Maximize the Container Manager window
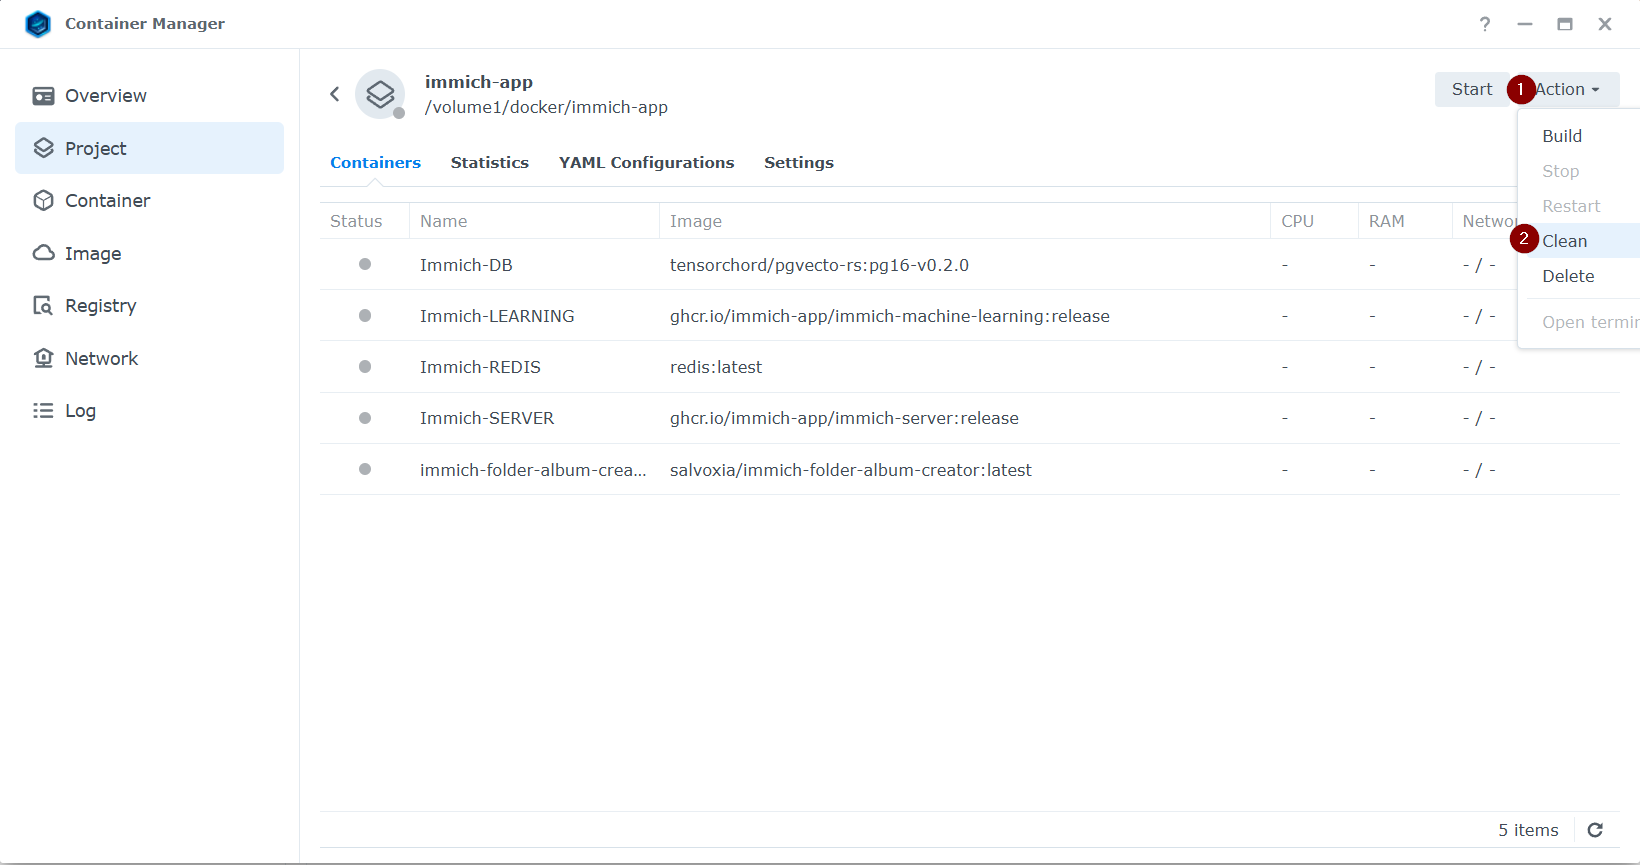The height and width of the screenshot is (865, 1640). (1565, 24)
